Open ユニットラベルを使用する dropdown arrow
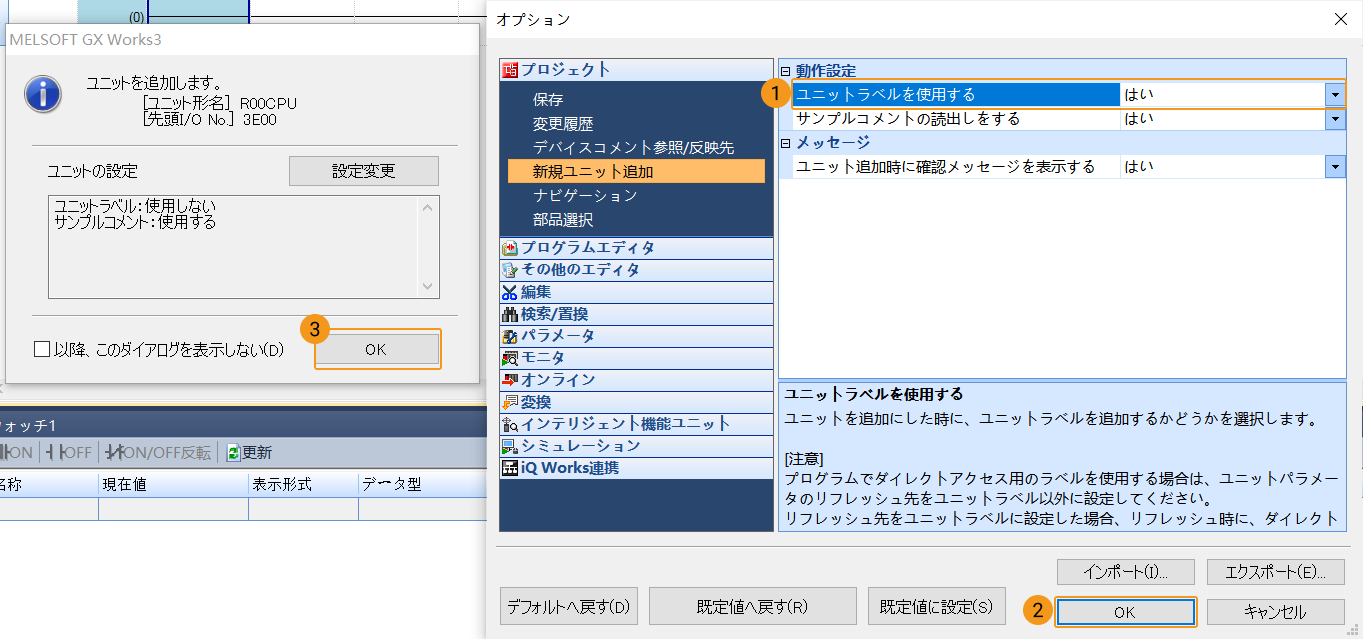Viewport: 1367px width, 639px height. (x=1335, y=95)
